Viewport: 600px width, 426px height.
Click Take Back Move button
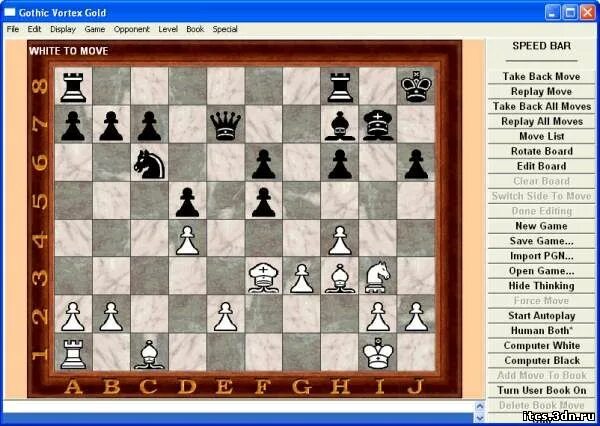(541, 77)
